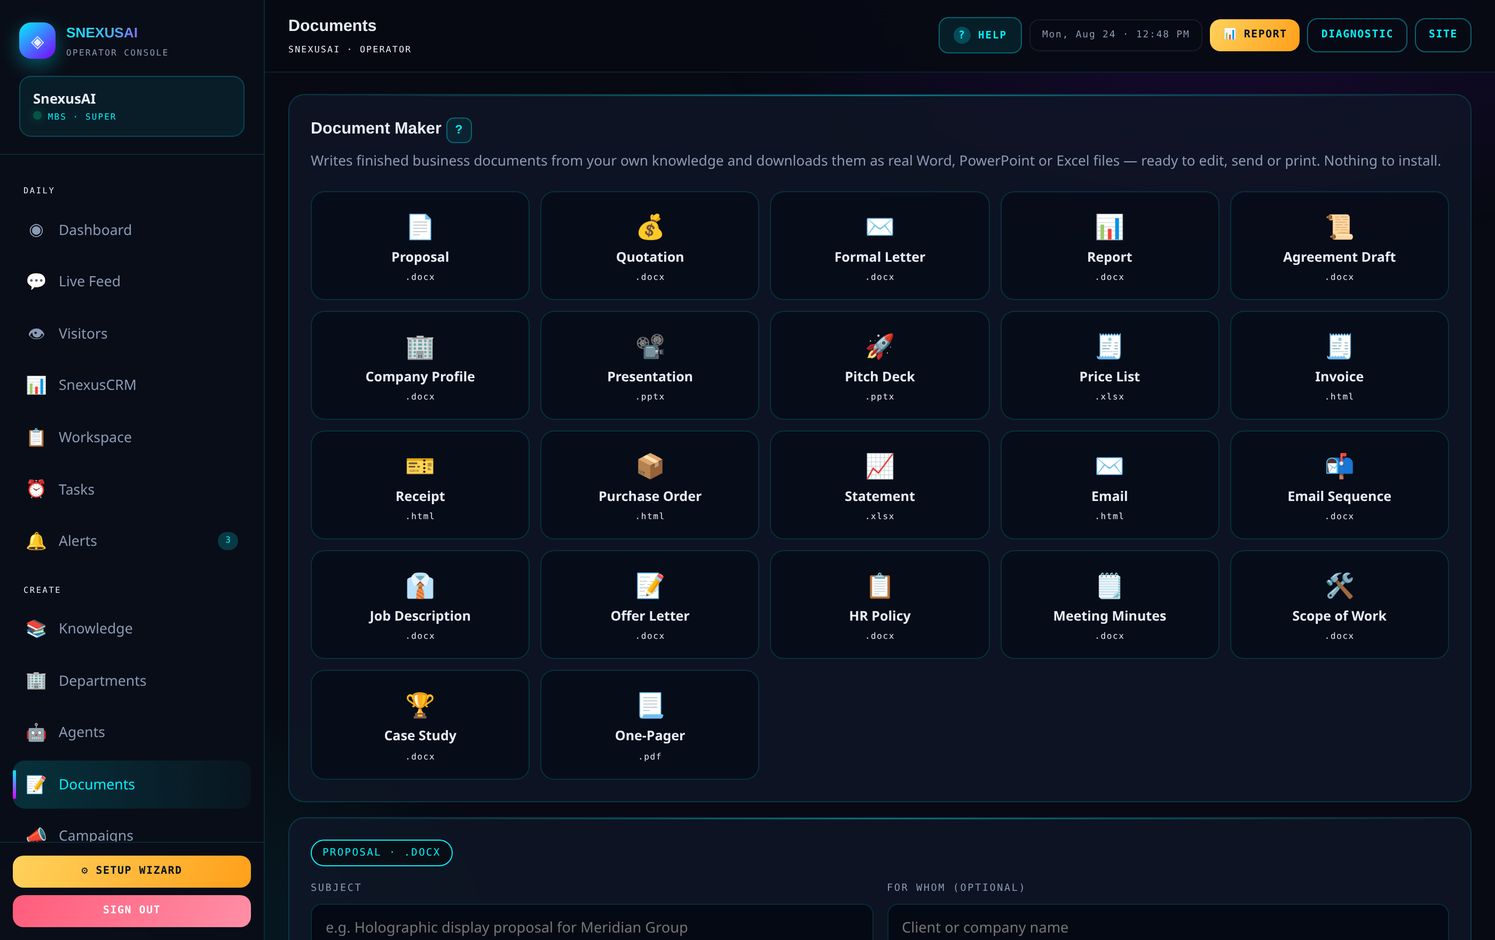Select the Pitch Deck rocket icon
The image size is (1495, 940).
pos(880,347)
